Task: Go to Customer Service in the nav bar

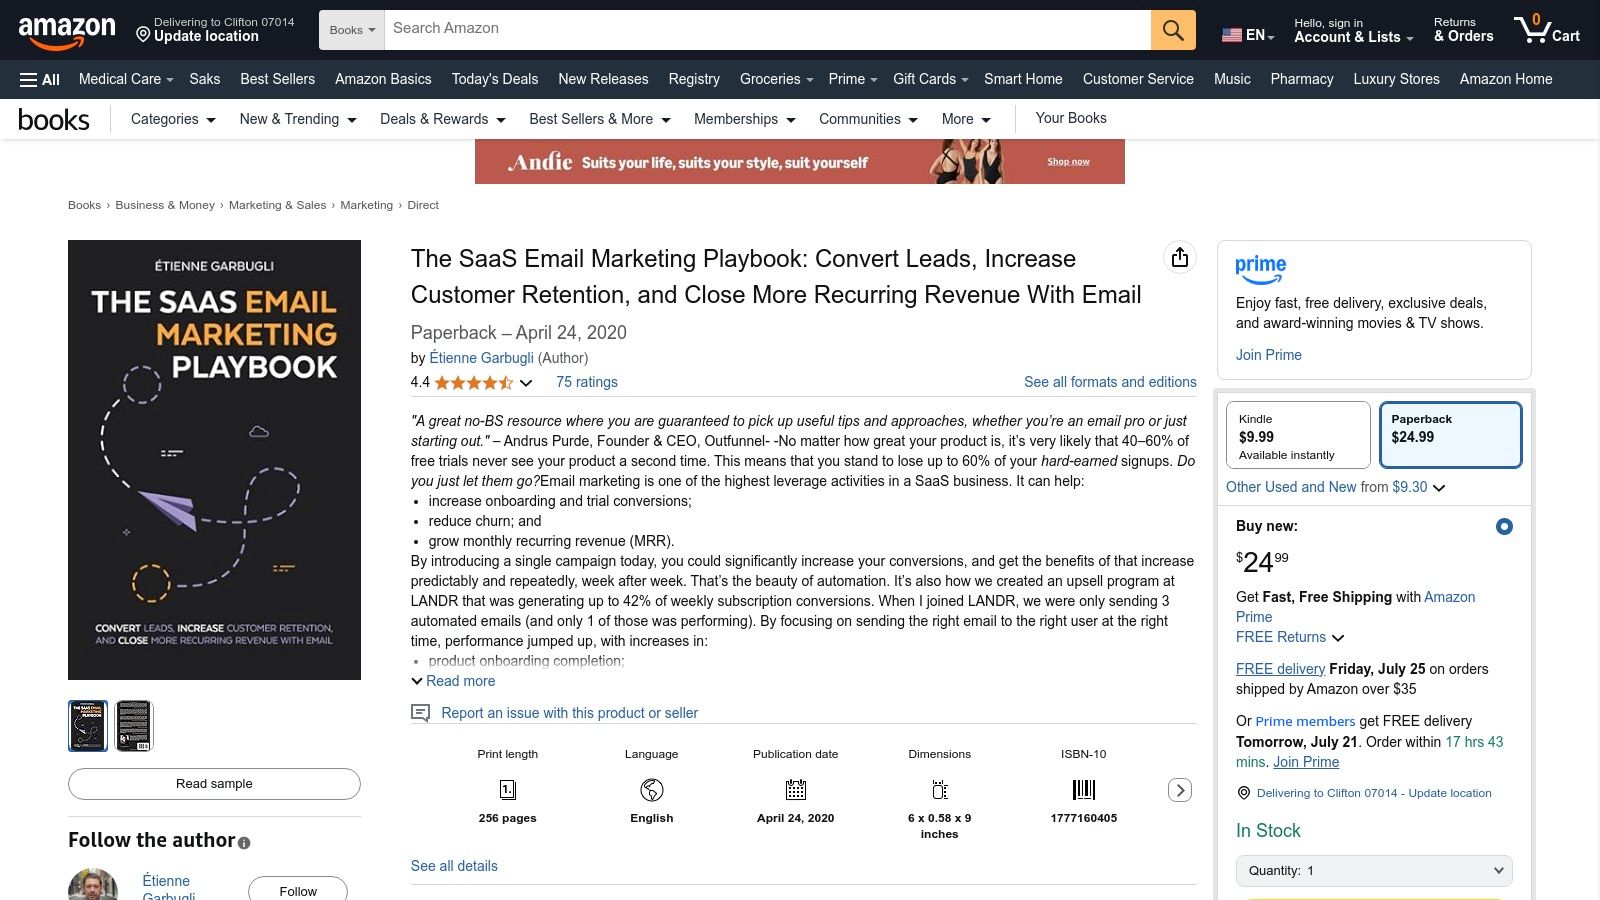Action: tap(1138, 79)
